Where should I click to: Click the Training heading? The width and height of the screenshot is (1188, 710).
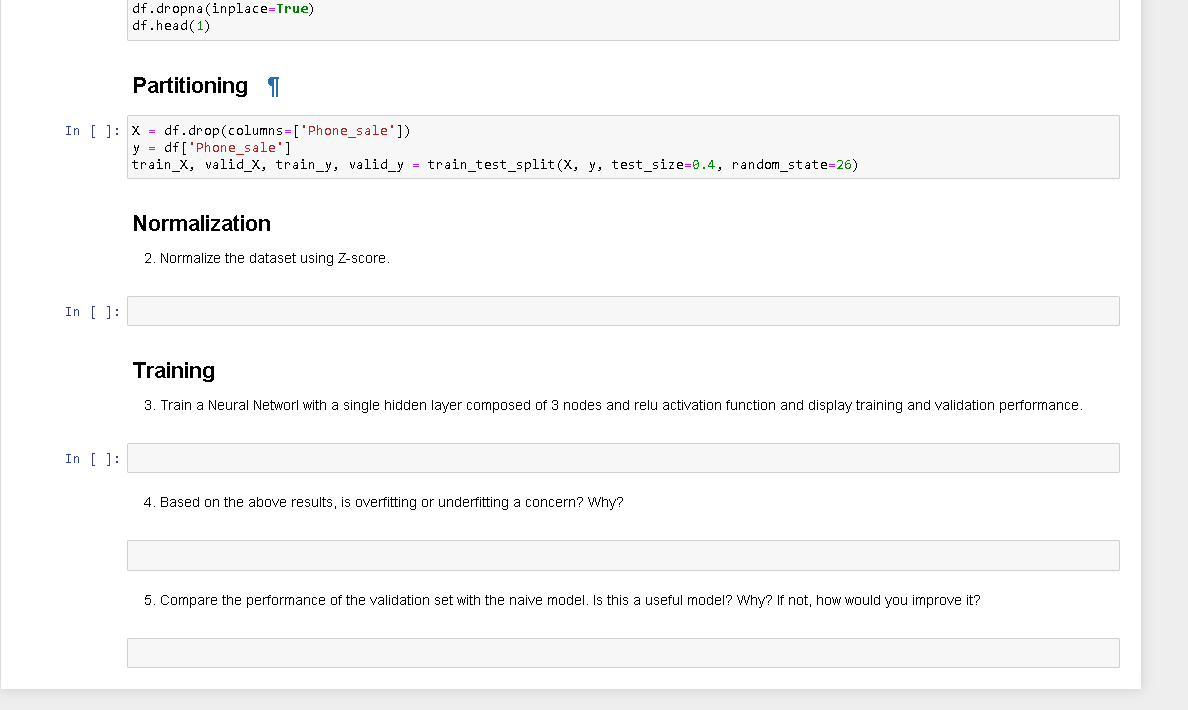coord(174,370)
